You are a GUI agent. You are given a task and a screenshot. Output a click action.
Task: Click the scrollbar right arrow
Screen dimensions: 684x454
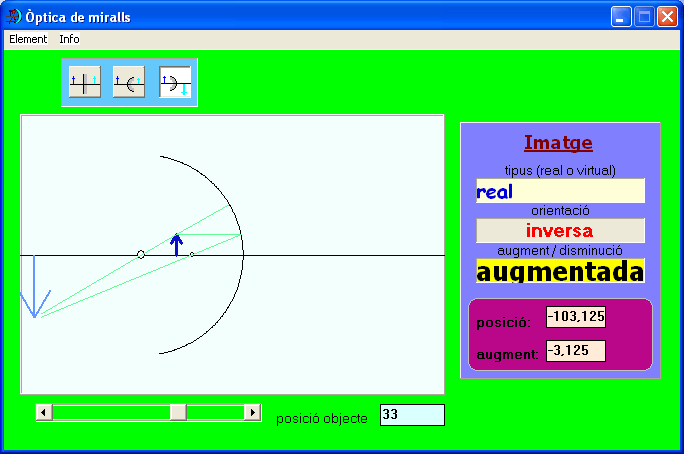[253, 412]
